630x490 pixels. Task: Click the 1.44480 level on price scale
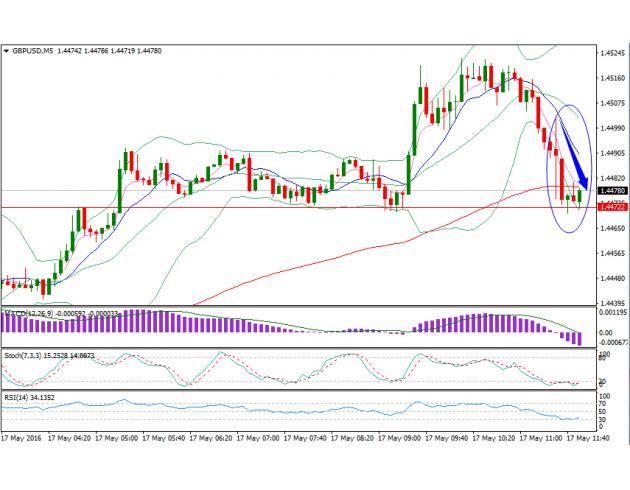(613, 278)
